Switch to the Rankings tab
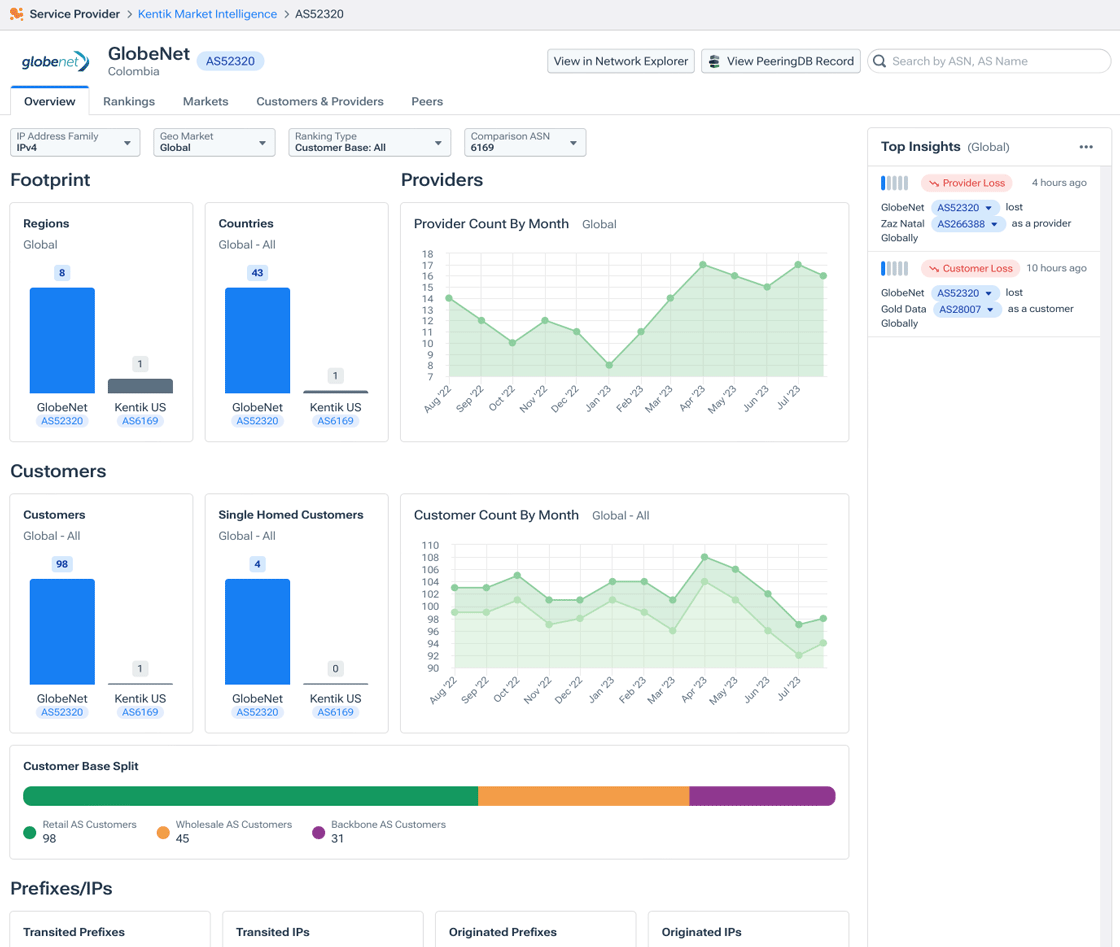The image size is (1120, 947). coord(128,101)
